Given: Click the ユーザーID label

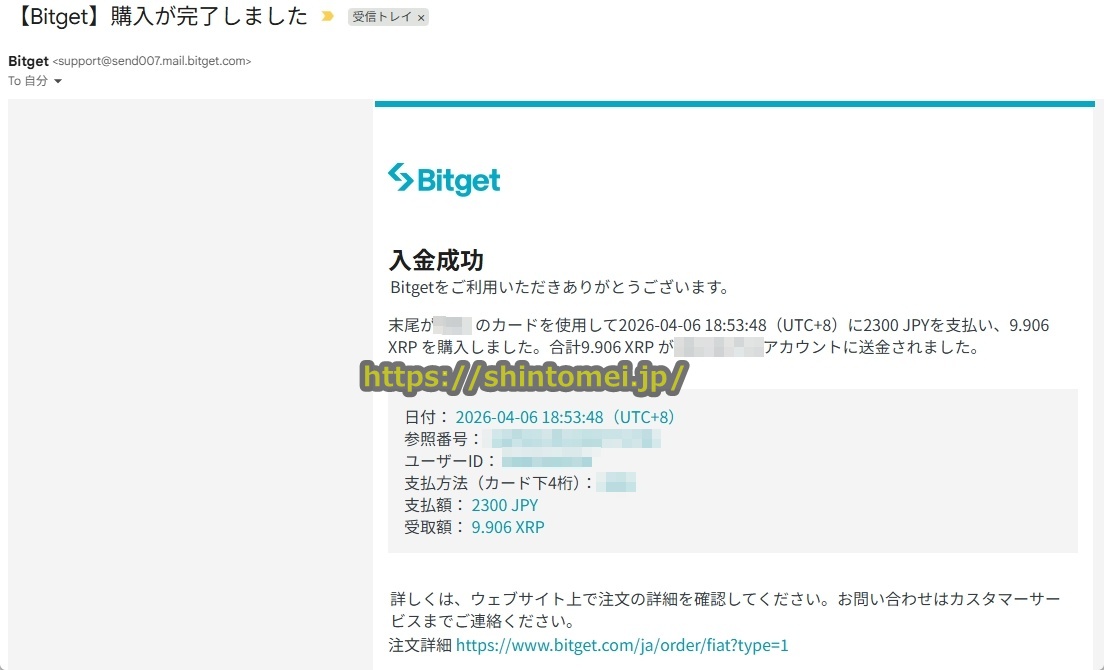Looking at the screenshot, I should 451,461.
